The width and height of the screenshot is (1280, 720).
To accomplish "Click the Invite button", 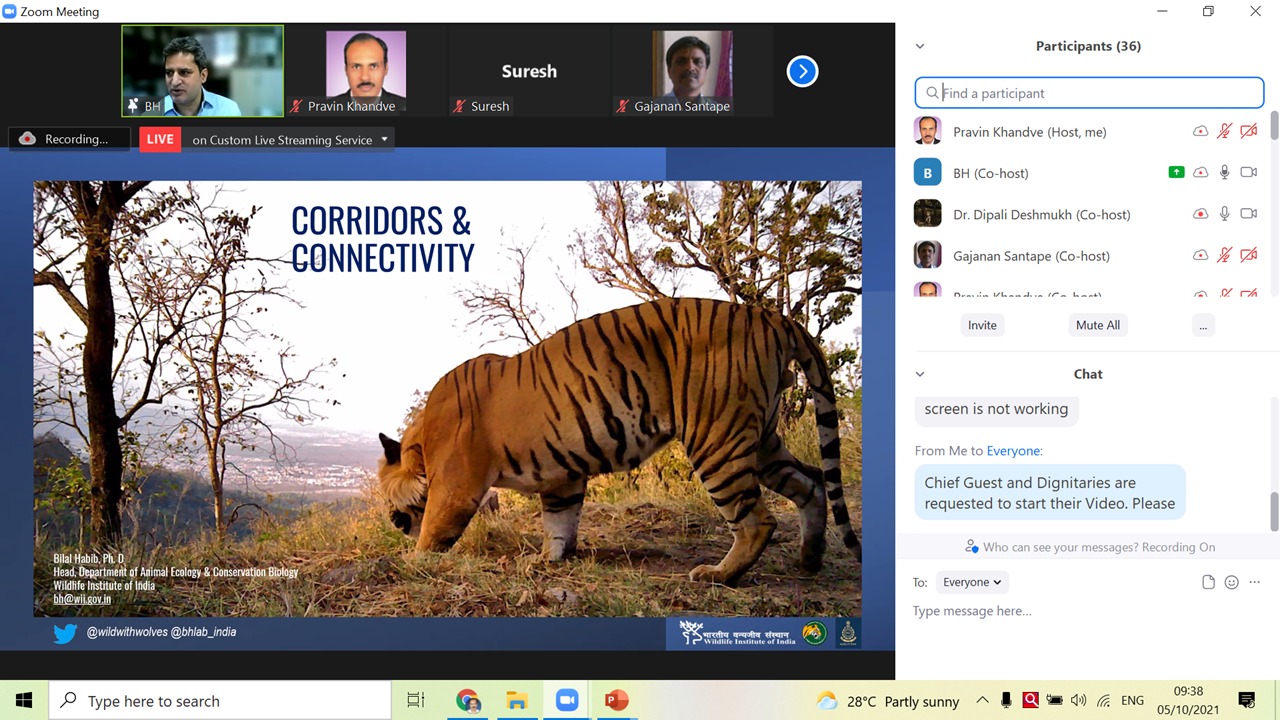I will pos(982,325).
